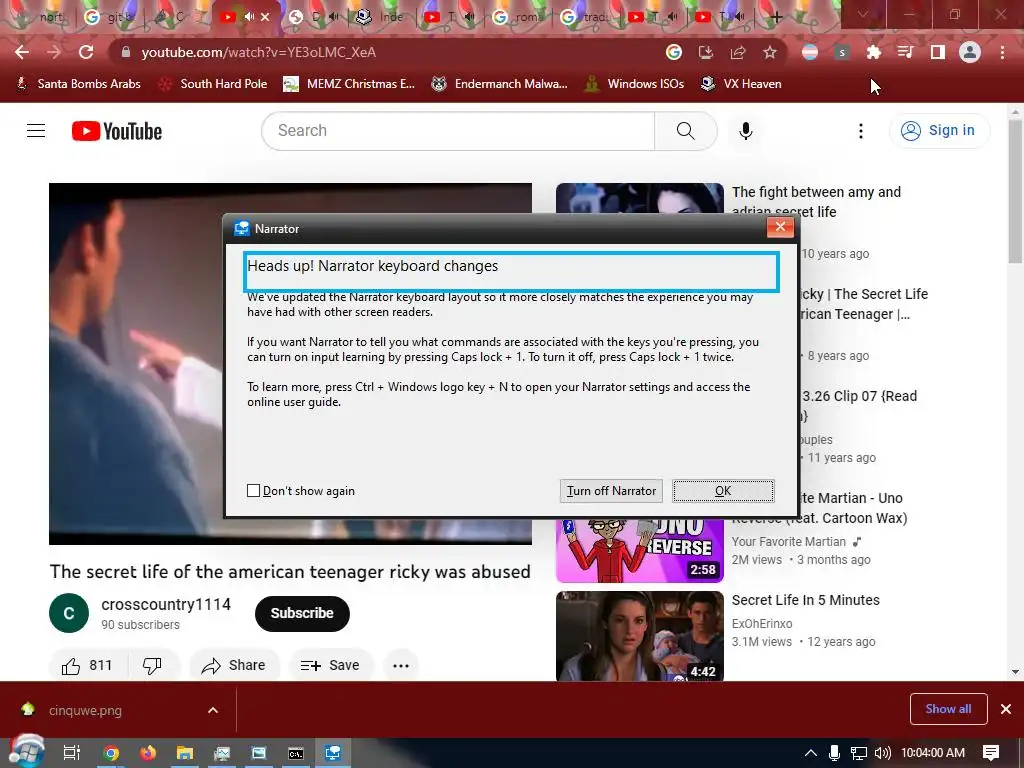Check Don't show again in Narrator dialog

[253, 490]
